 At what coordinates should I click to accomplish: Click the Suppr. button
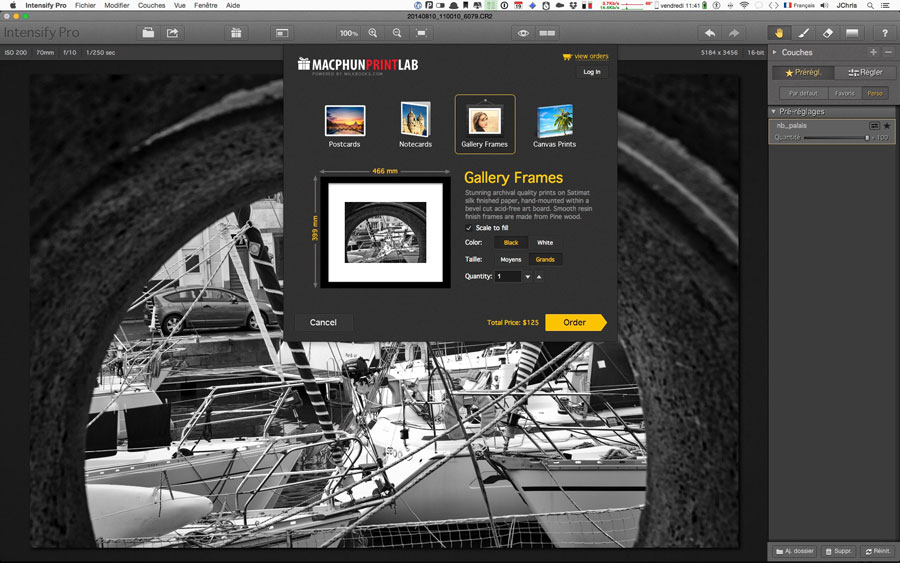[x=838, y=551]
